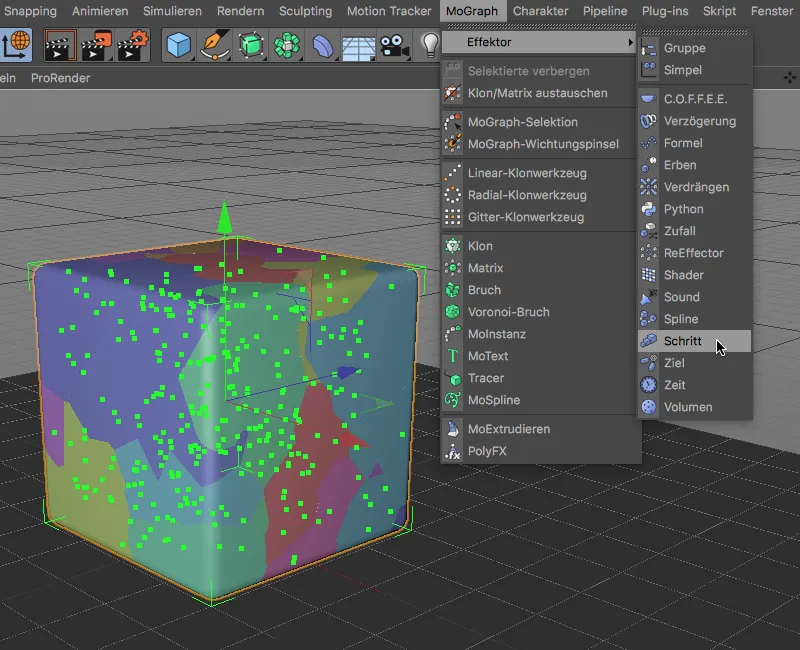Image resolution: width=800 pixels, height=650 pixels.
Task: Render the active view icon
Action: 60,45
